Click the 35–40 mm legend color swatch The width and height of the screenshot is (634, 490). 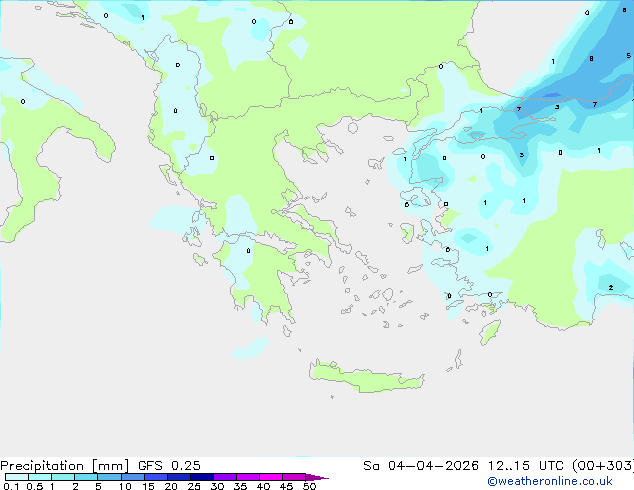(247, 477)
